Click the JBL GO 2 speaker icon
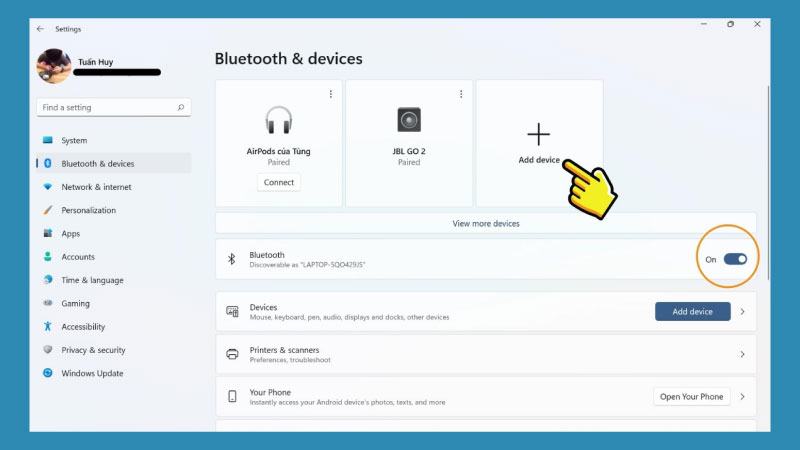This screenshot has height=450, width=800. pyautogui.click(x=409, y=120)
